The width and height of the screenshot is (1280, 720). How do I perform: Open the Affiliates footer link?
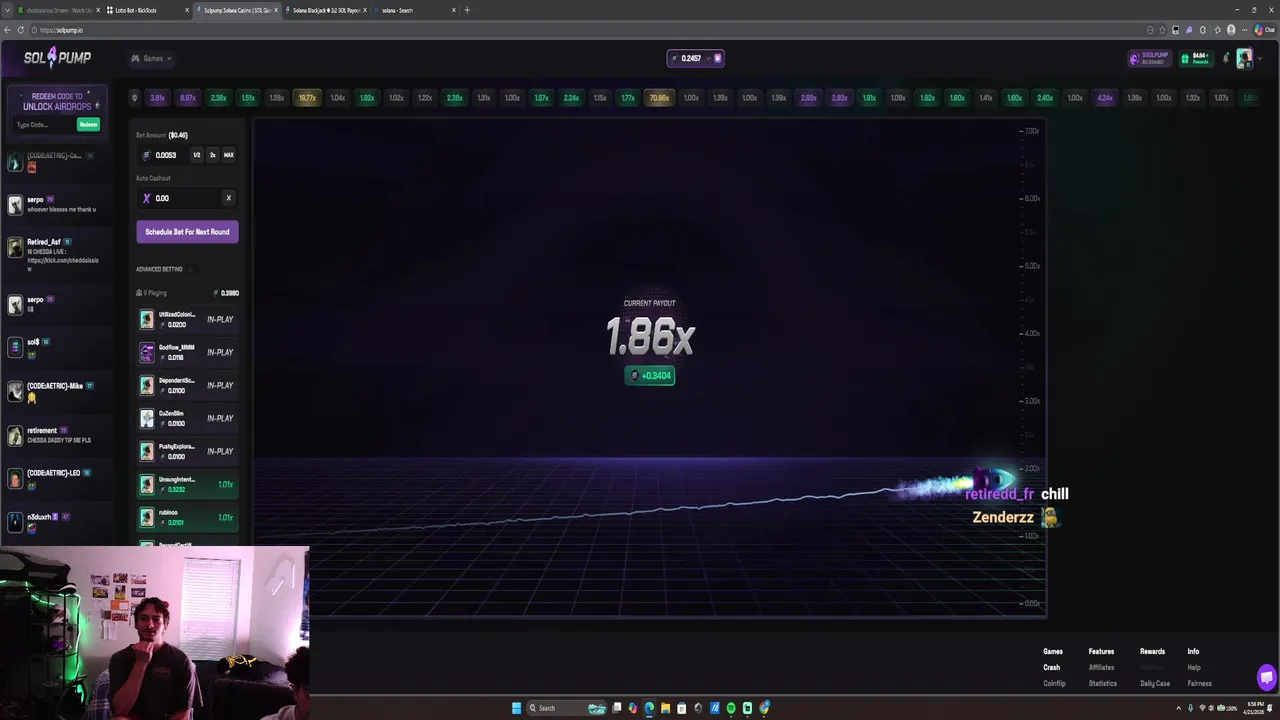coord(1101,667)
